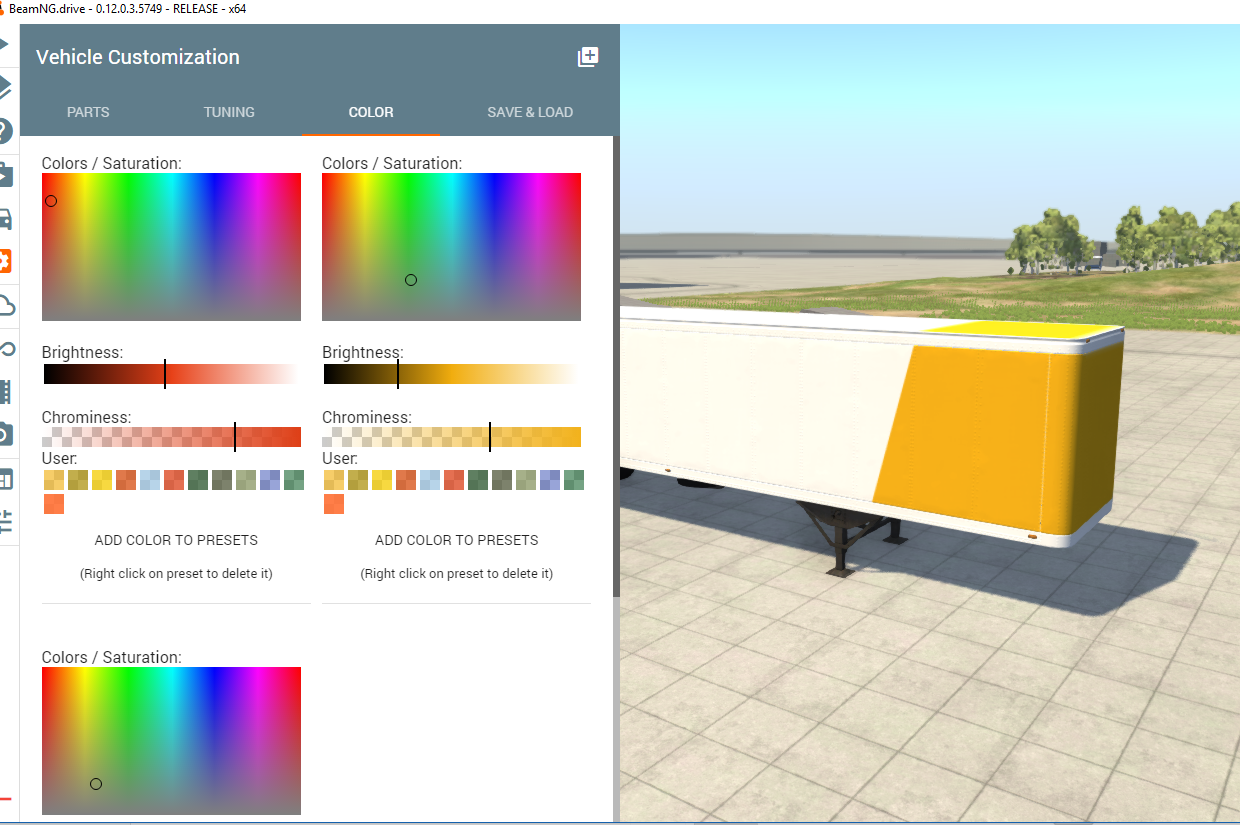This screenshot has width=1240, height=825.
Task: Switch to the PARTS tab
Action: (x=88, y=112)
